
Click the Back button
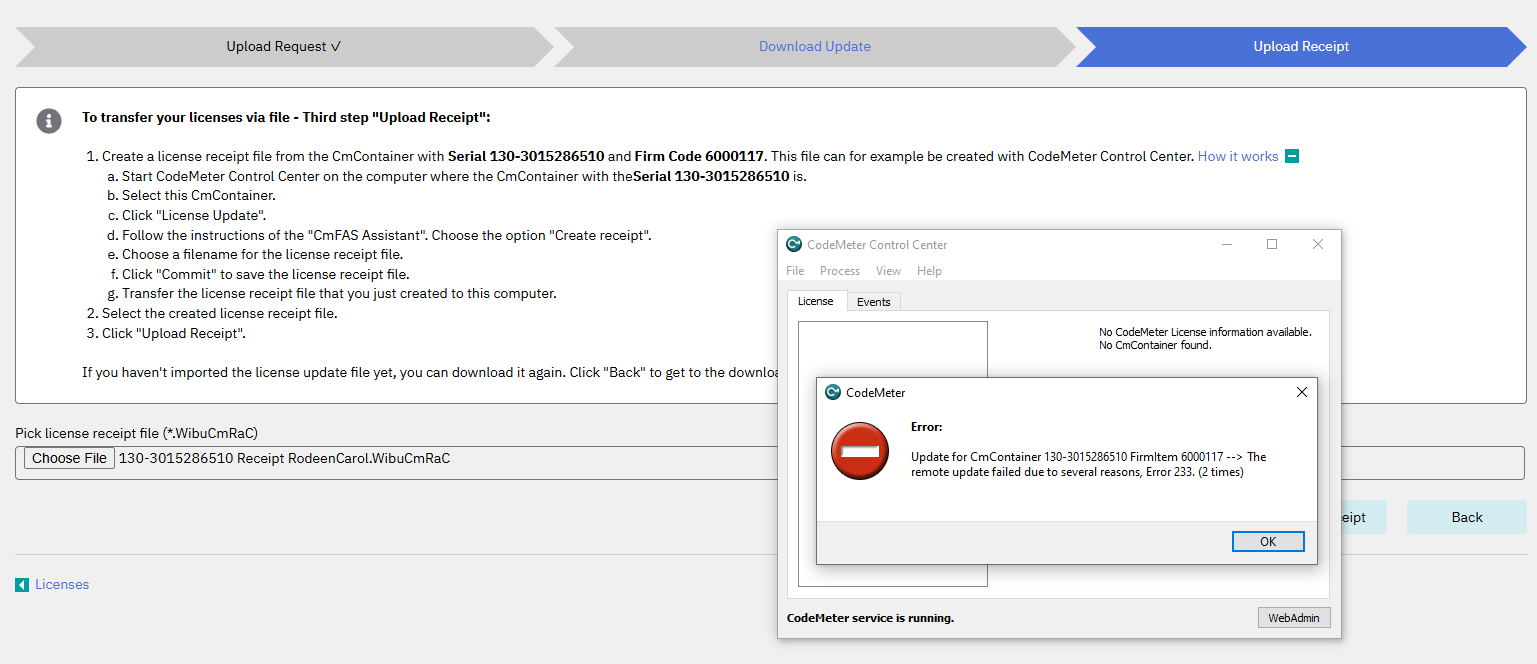tap(1467, 517)
